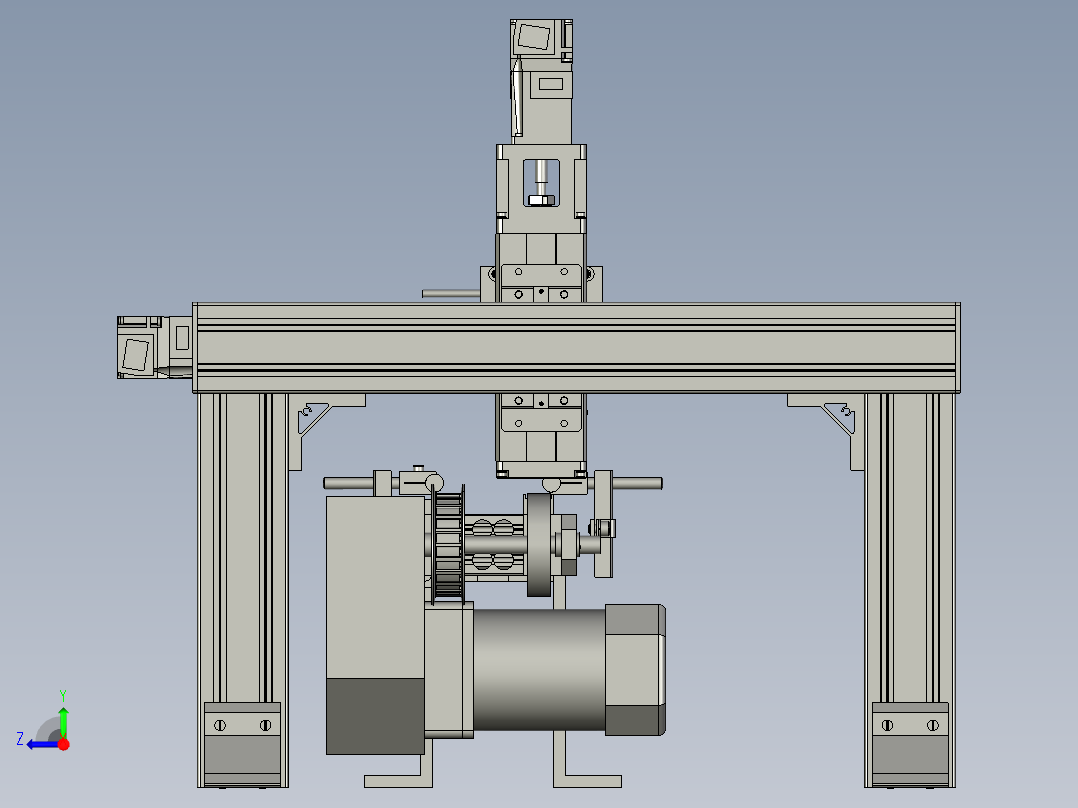Select the round flywheel disc on the shaft

coord(539,545)
